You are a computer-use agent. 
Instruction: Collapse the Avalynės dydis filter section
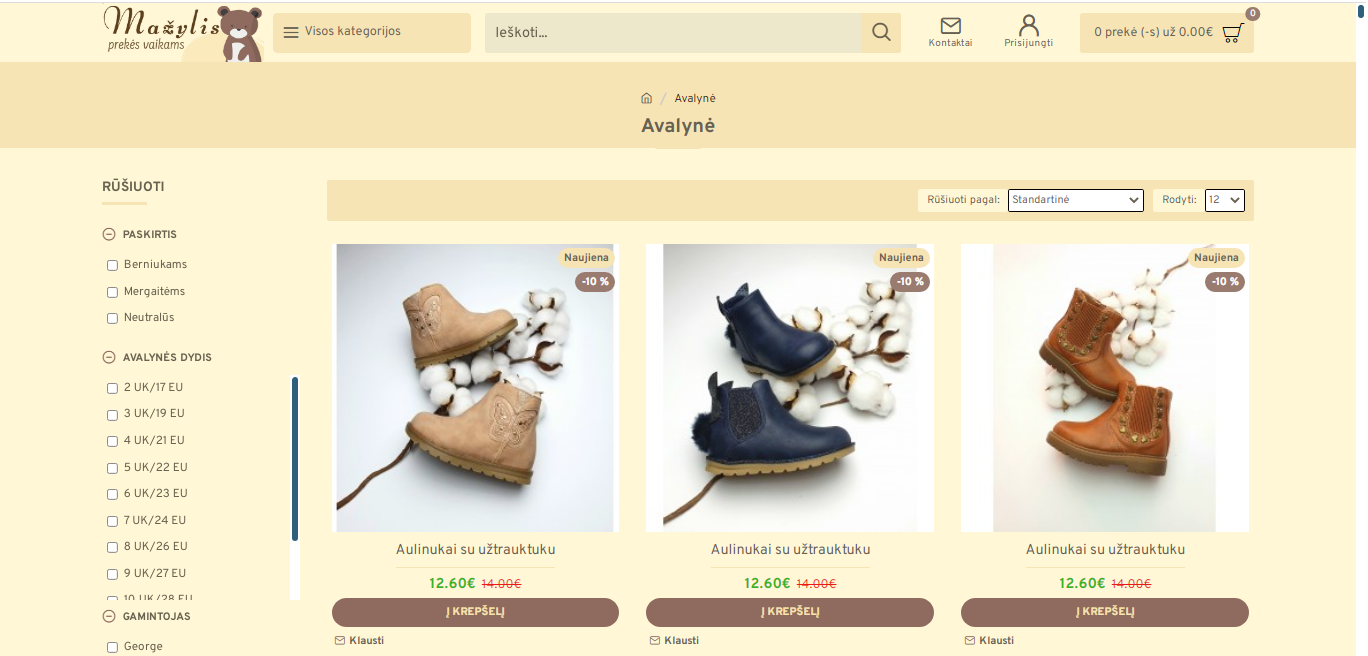[109, 357]
